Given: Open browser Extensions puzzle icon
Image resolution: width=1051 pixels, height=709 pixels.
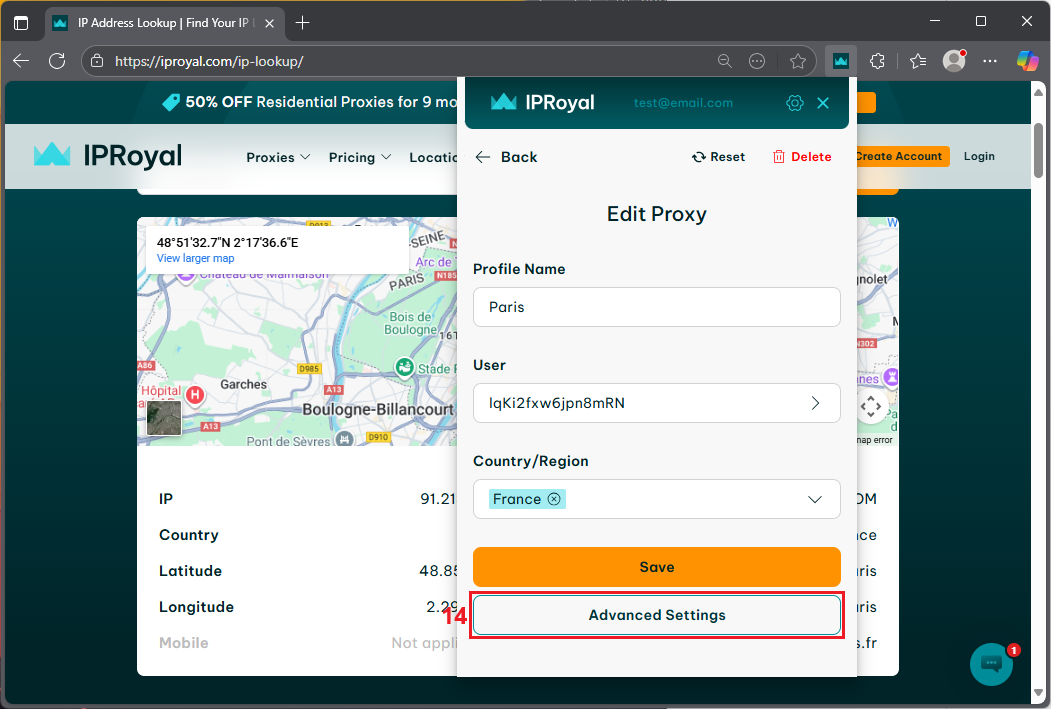Looking at the screenshot, I should (x=877, y=61).
